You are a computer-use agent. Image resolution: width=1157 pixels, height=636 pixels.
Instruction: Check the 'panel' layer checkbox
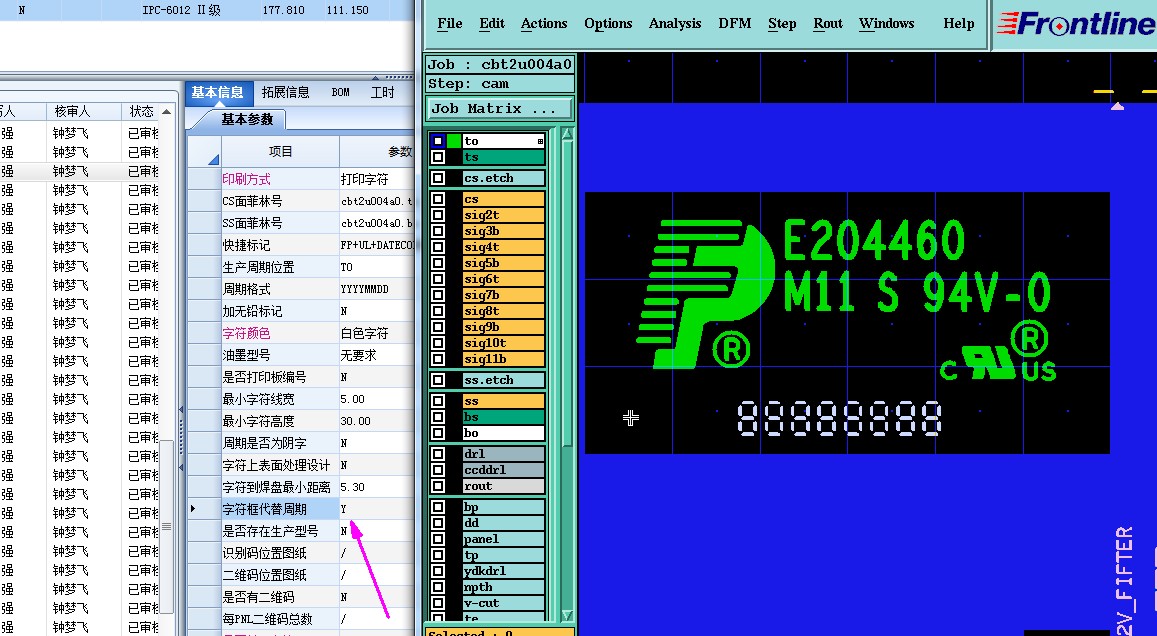(x=438, y=539)
